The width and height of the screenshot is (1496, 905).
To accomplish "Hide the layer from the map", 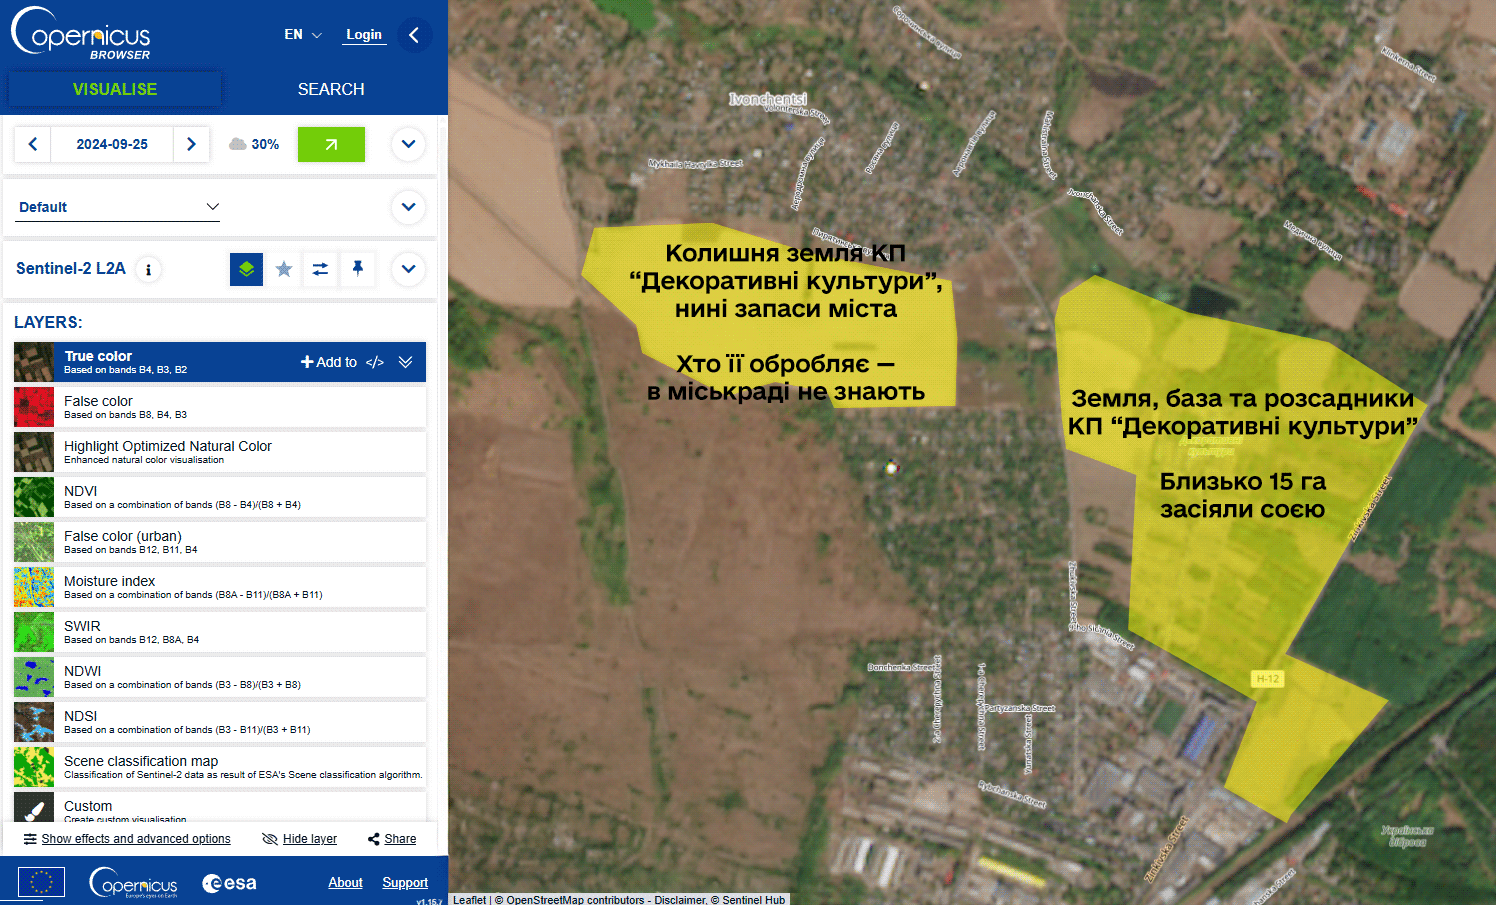I will click(x=299, y=839).
